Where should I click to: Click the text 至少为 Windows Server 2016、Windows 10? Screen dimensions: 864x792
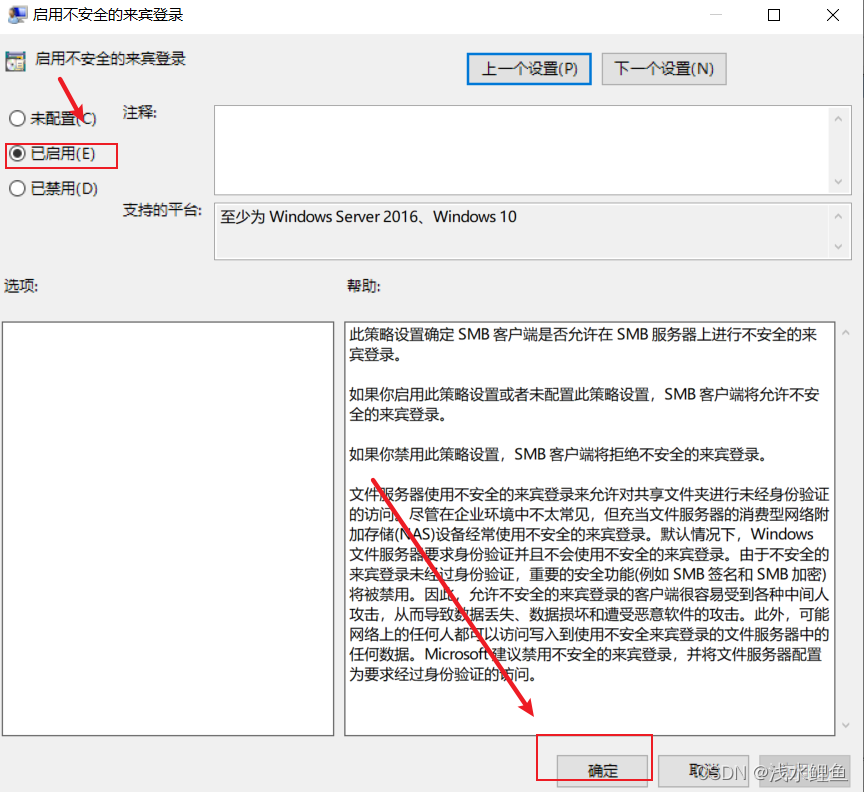click(368, 217)
